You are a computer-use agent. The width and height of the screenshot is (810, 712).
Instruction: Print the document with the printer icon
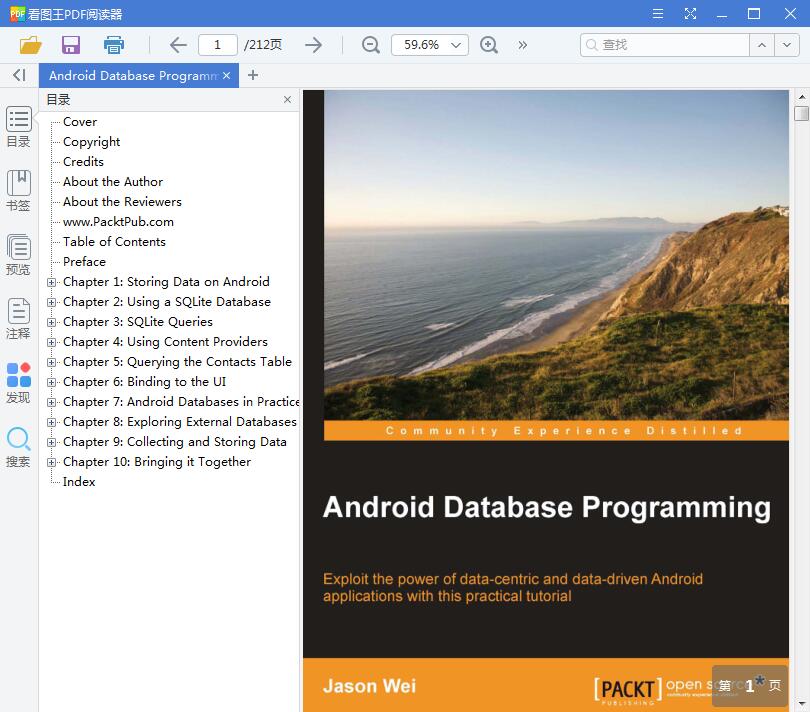point(114,45)
